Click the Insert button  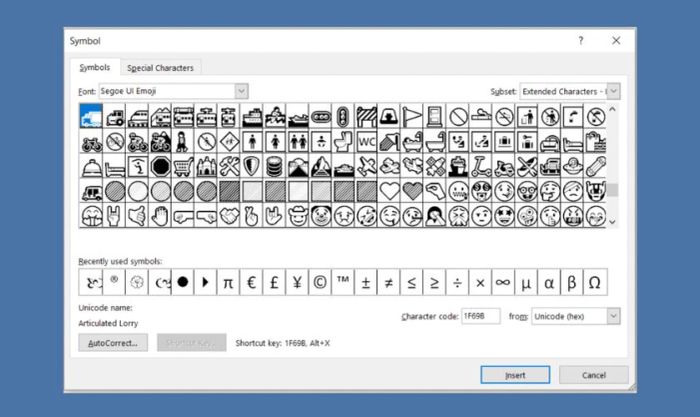[x=515, y=375]
